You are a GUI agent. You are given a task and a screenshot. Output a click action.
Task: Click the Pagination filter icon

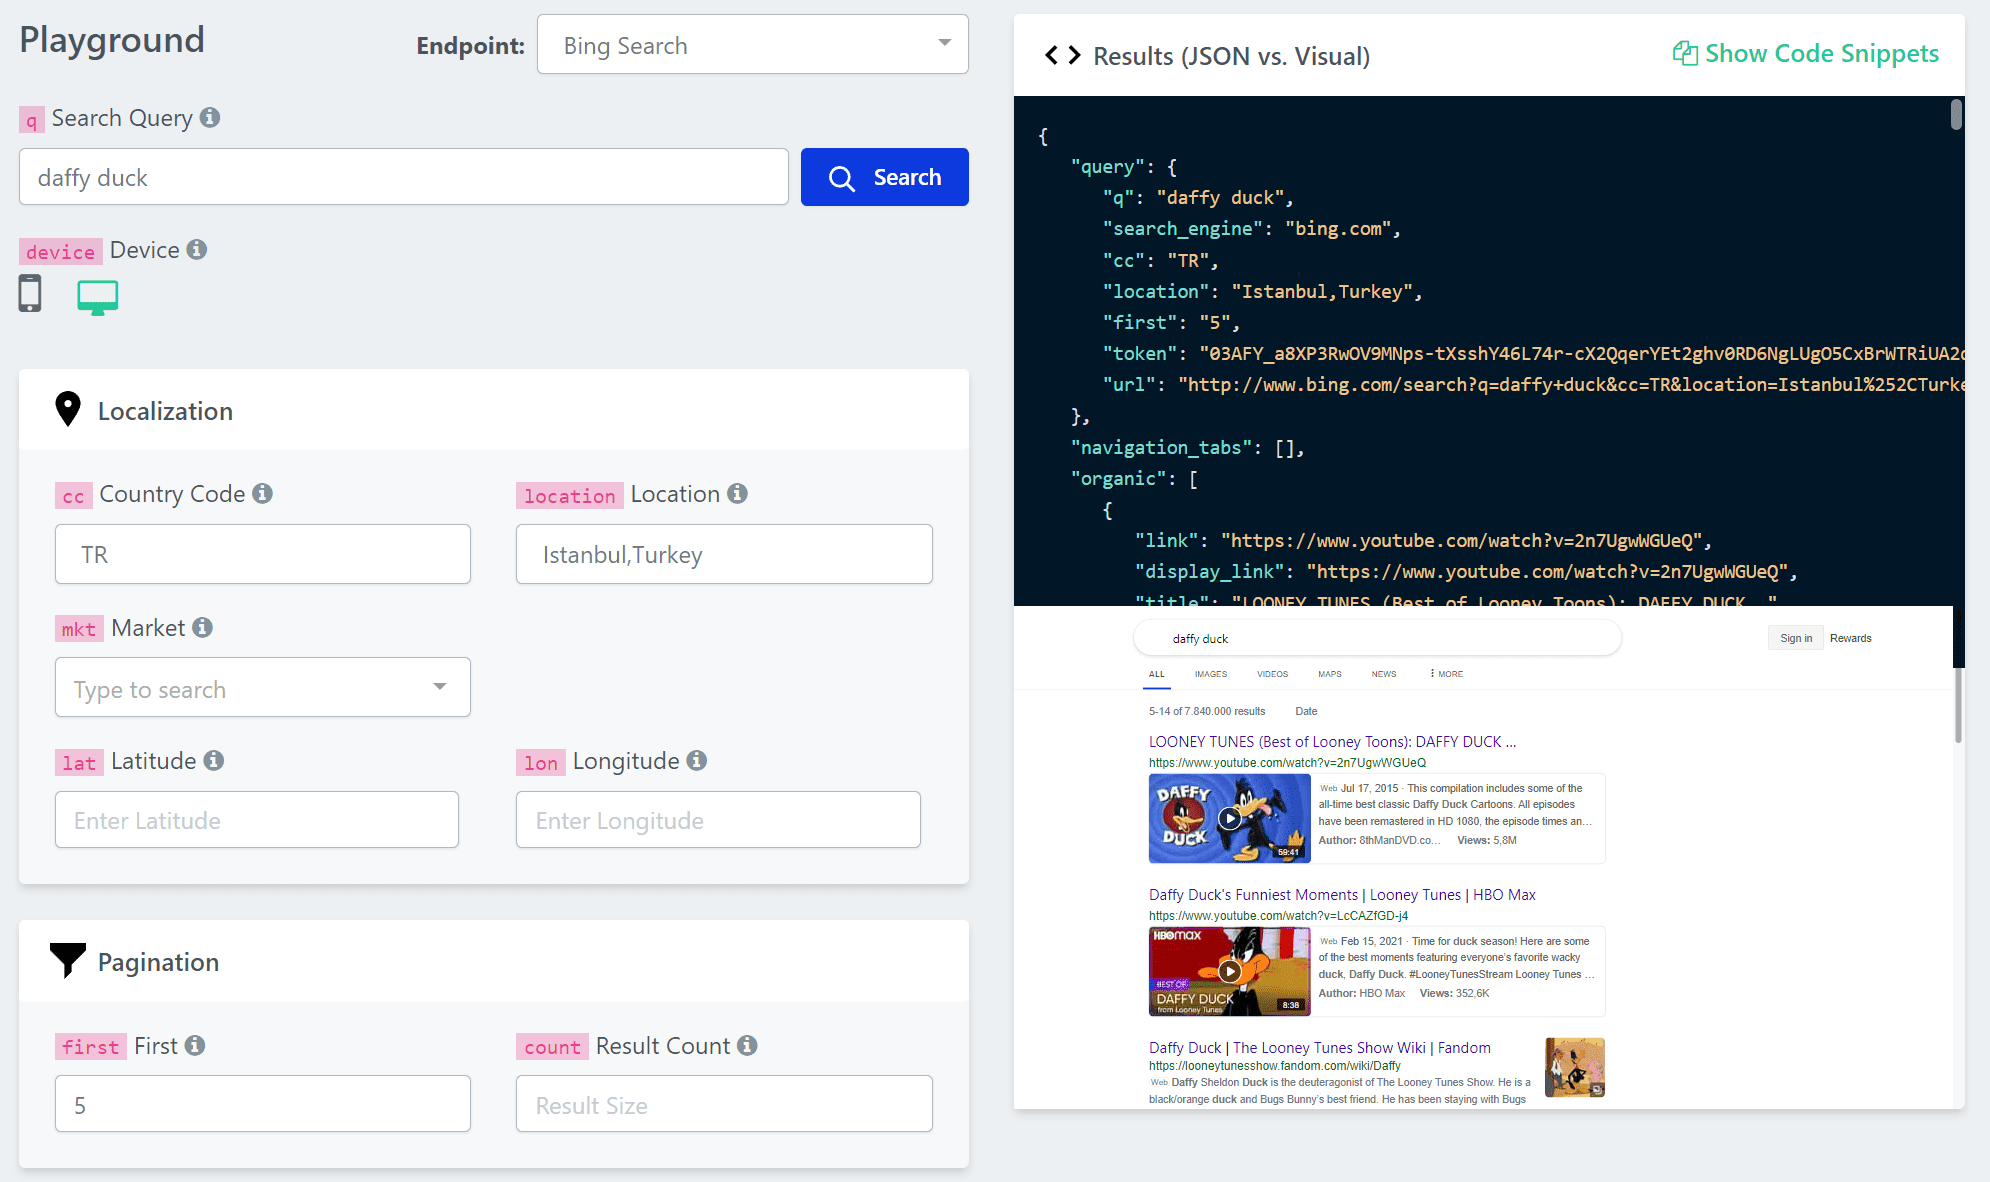(x=67, y=960)
